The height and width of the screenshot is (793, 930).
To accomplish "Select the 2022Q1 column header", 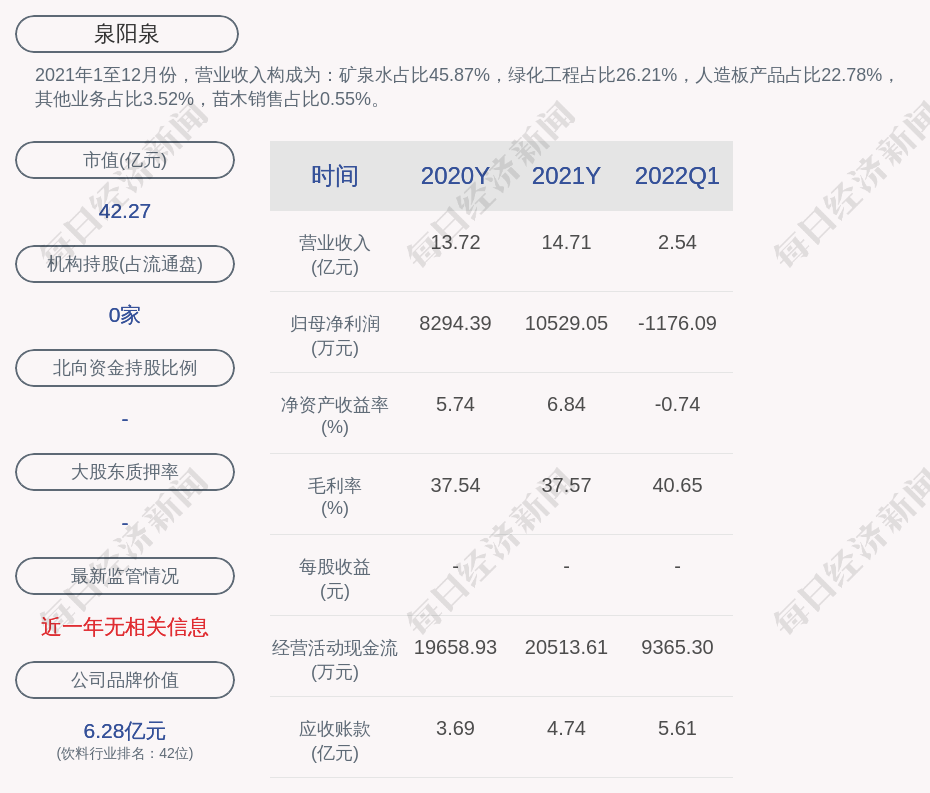I will 677,176.
